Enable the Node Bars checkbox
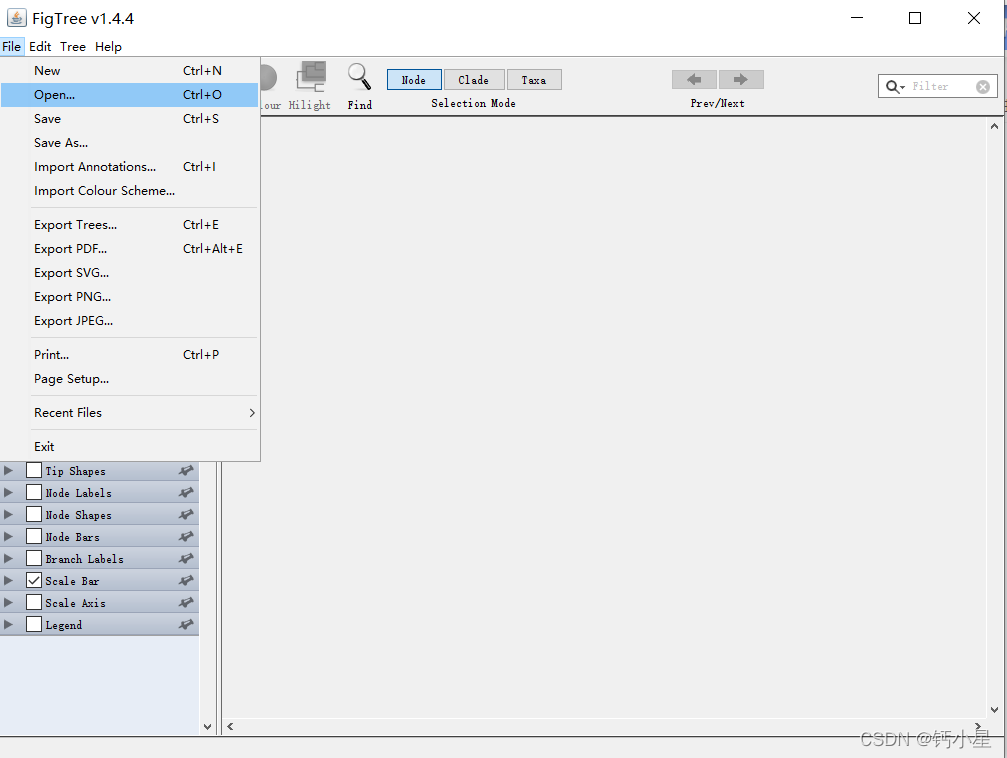Image resolution: width=1007 pixels, height=758 pixels. (x=34, y=536)
